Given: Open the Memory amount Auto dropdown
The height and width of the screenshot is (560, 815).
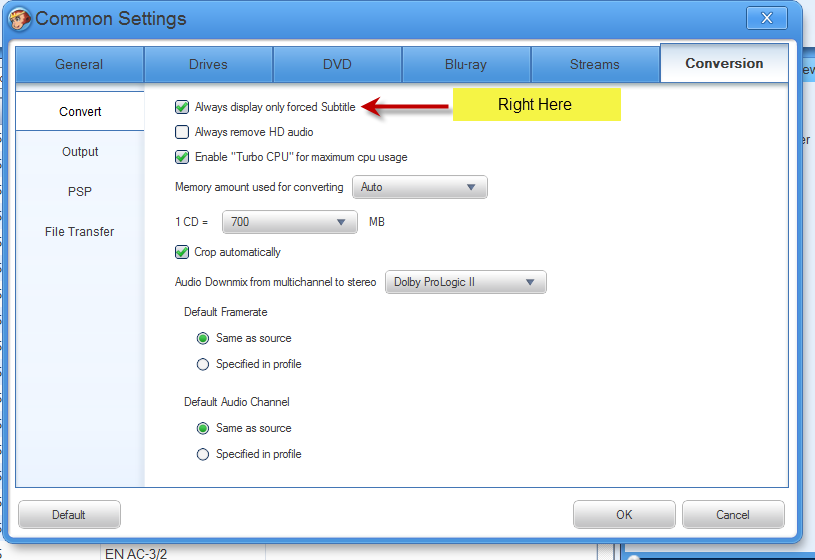Looking at the screenshot, I should (420, 187).
